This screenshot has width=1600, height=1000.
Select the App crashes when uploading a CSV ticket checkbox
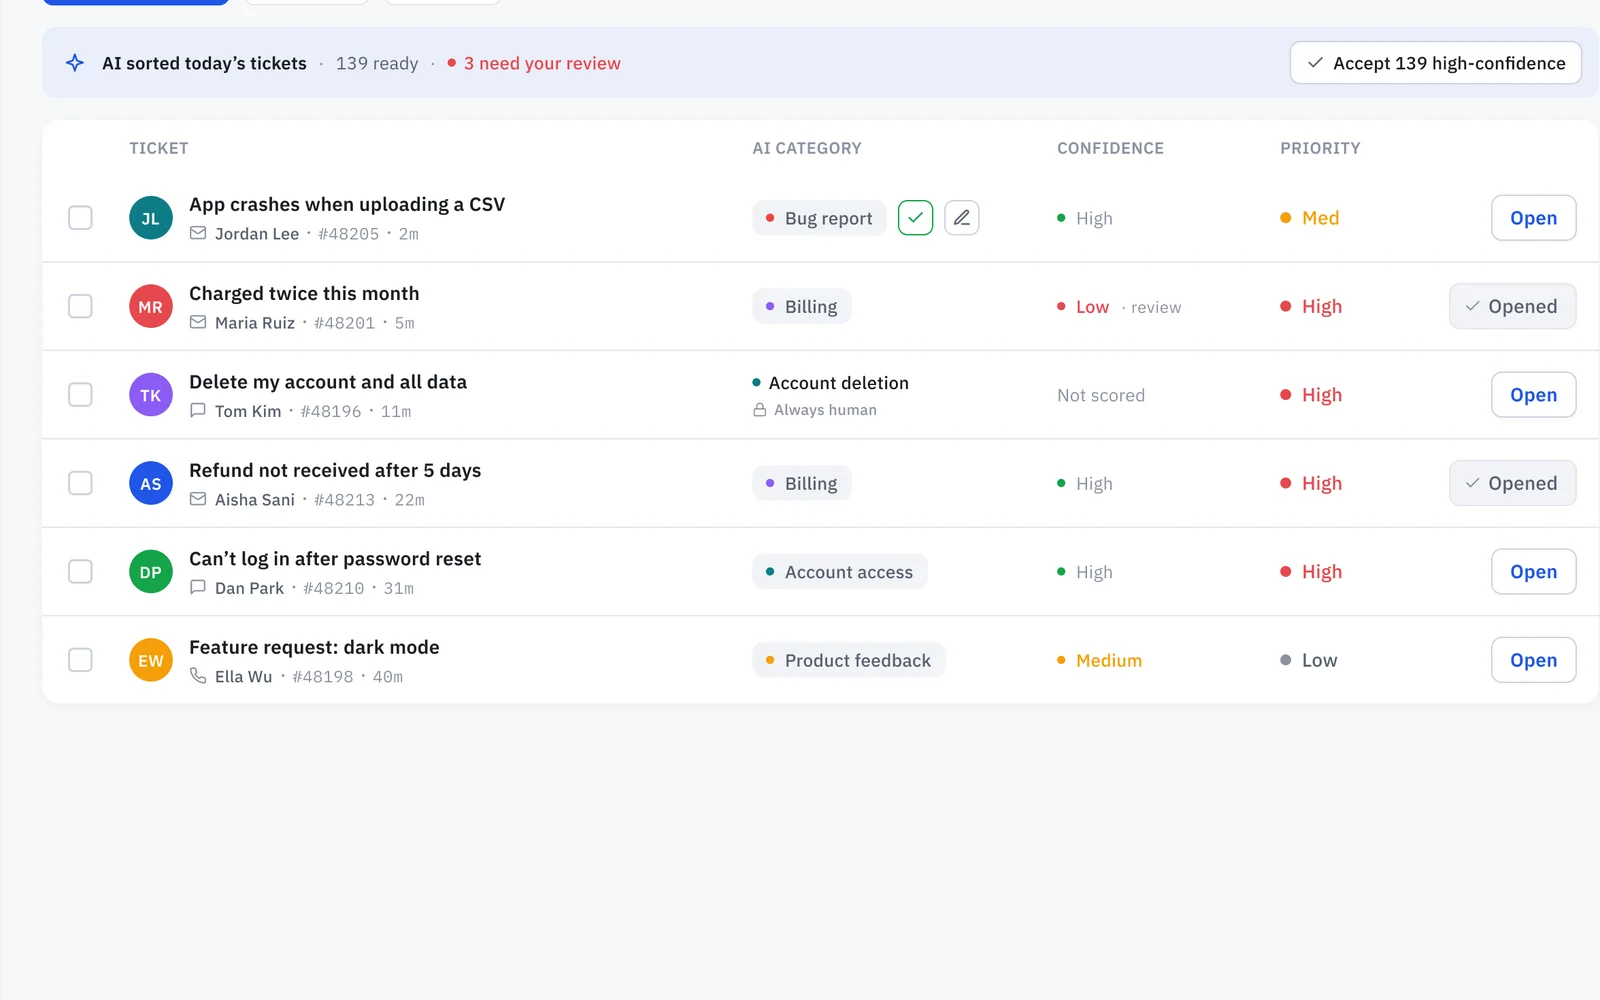tap(80, 218)
